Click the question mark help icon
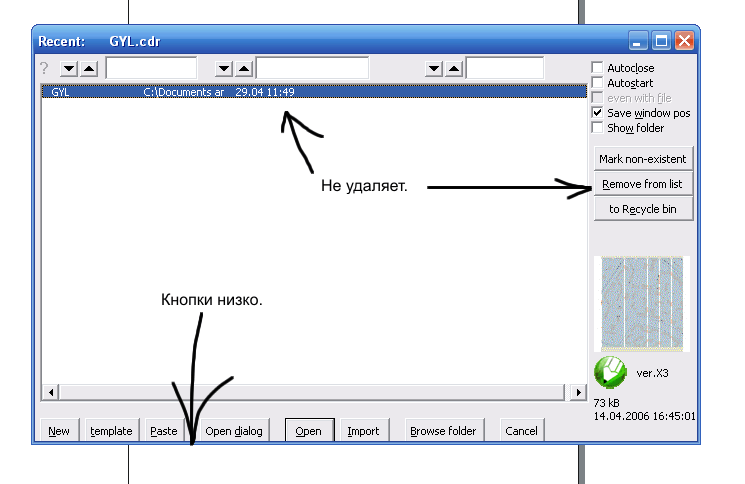Viewport: 745px width, 484px height. (x=44, y=68)
